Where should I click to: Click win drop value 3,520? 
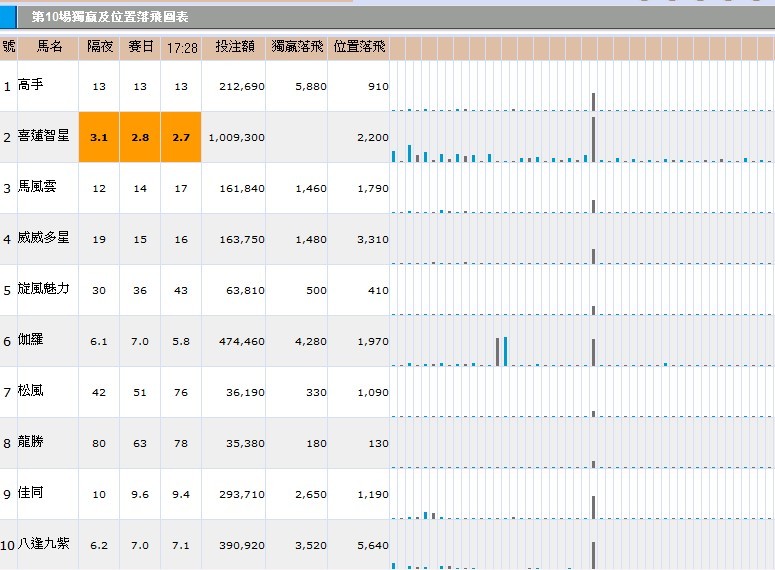click(x=311, y=545)
